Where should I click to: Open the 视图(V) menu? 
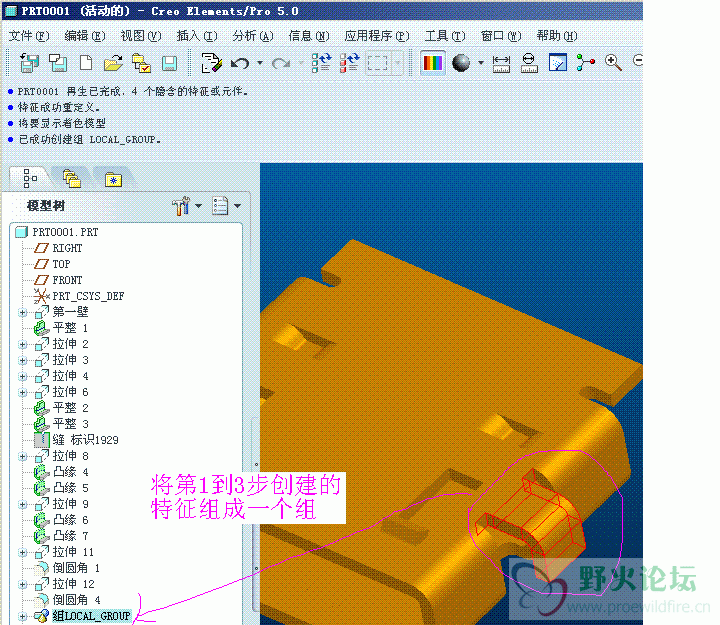[x=141, y=35]
